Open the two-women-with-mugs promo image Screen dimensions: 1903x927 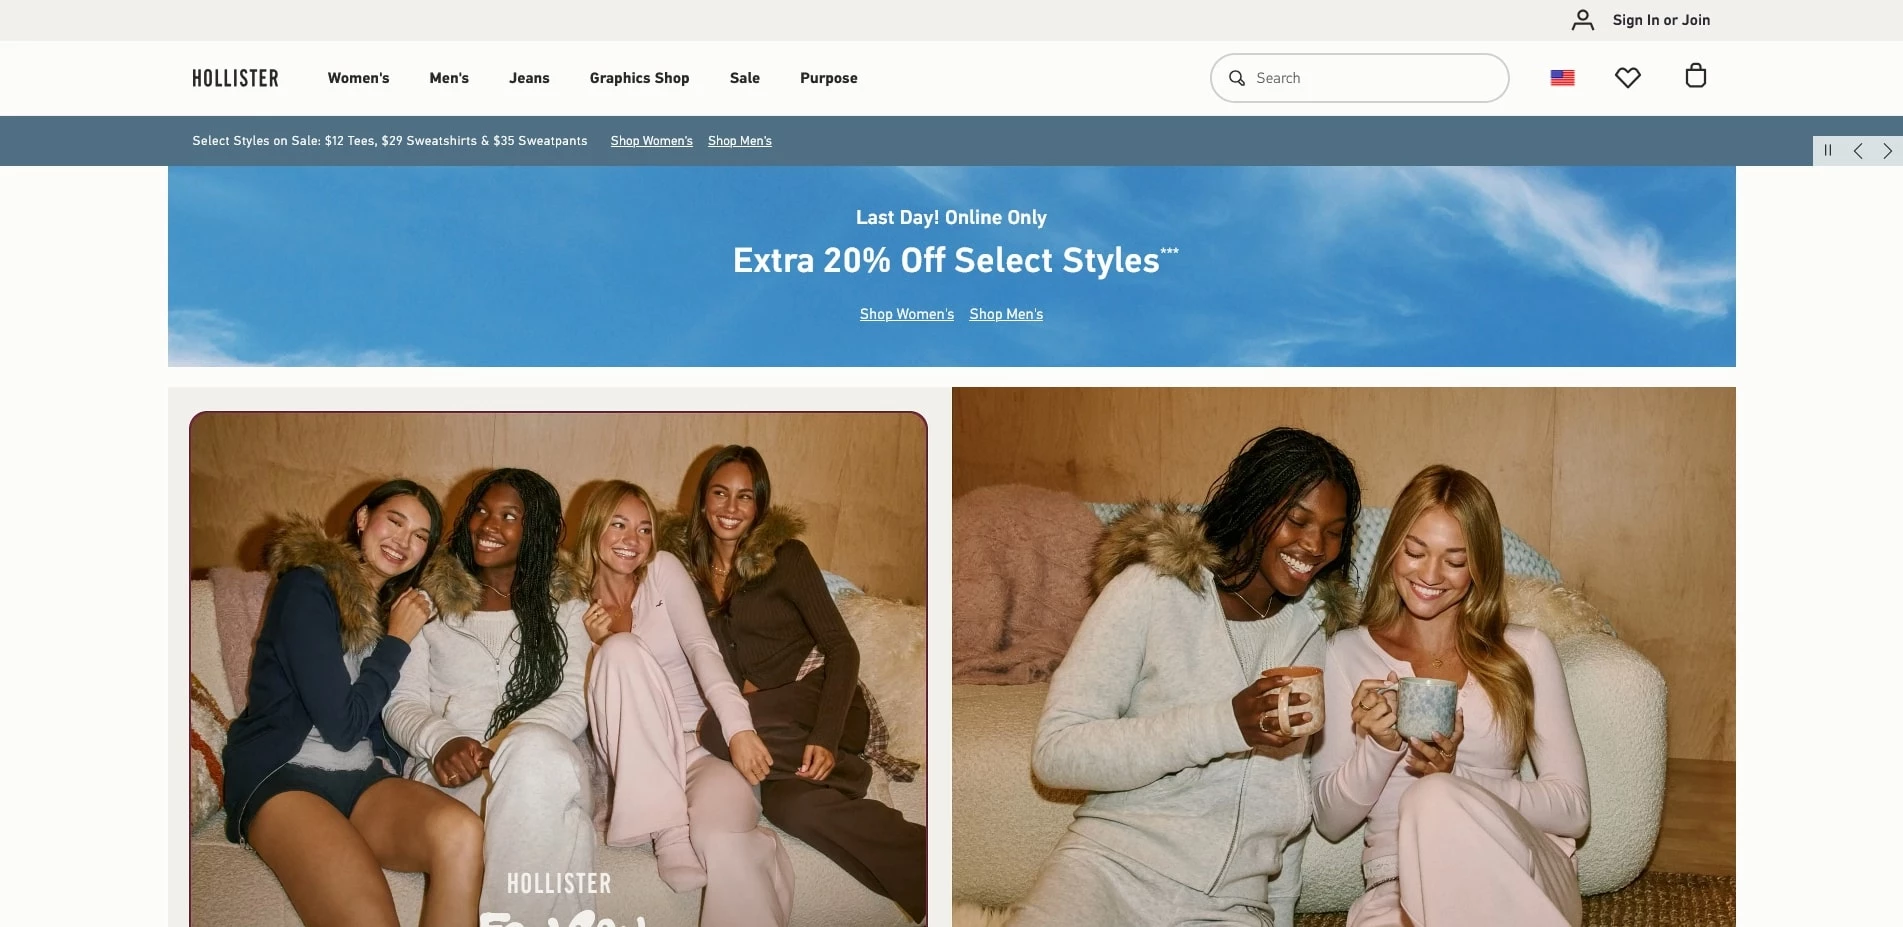tap(1343, 656)
